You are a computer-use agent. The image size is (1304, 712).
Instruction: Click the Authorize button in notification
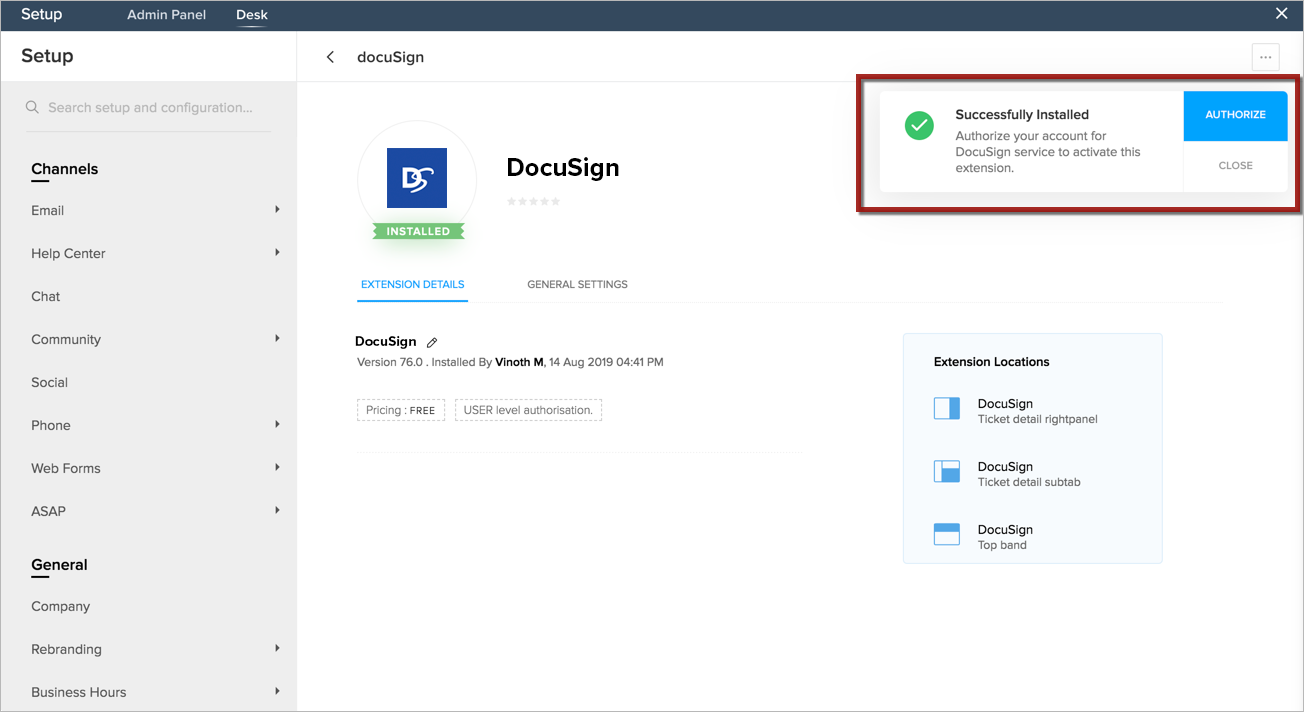(1235, 115)
